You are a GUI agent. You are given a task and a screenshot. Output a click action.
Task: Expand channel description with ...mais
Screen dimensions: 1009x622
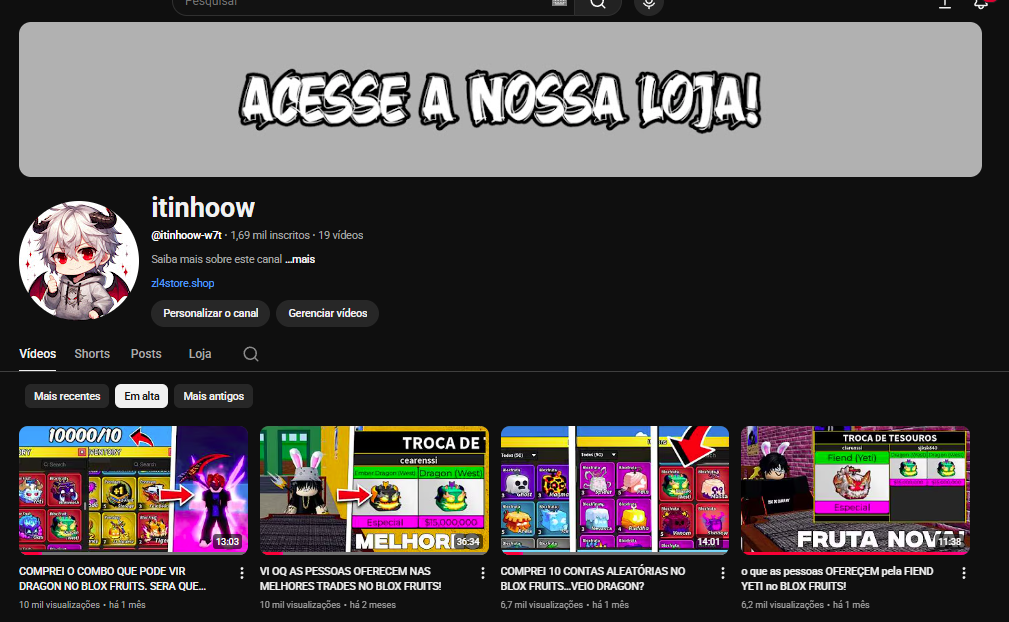(300, 259)
